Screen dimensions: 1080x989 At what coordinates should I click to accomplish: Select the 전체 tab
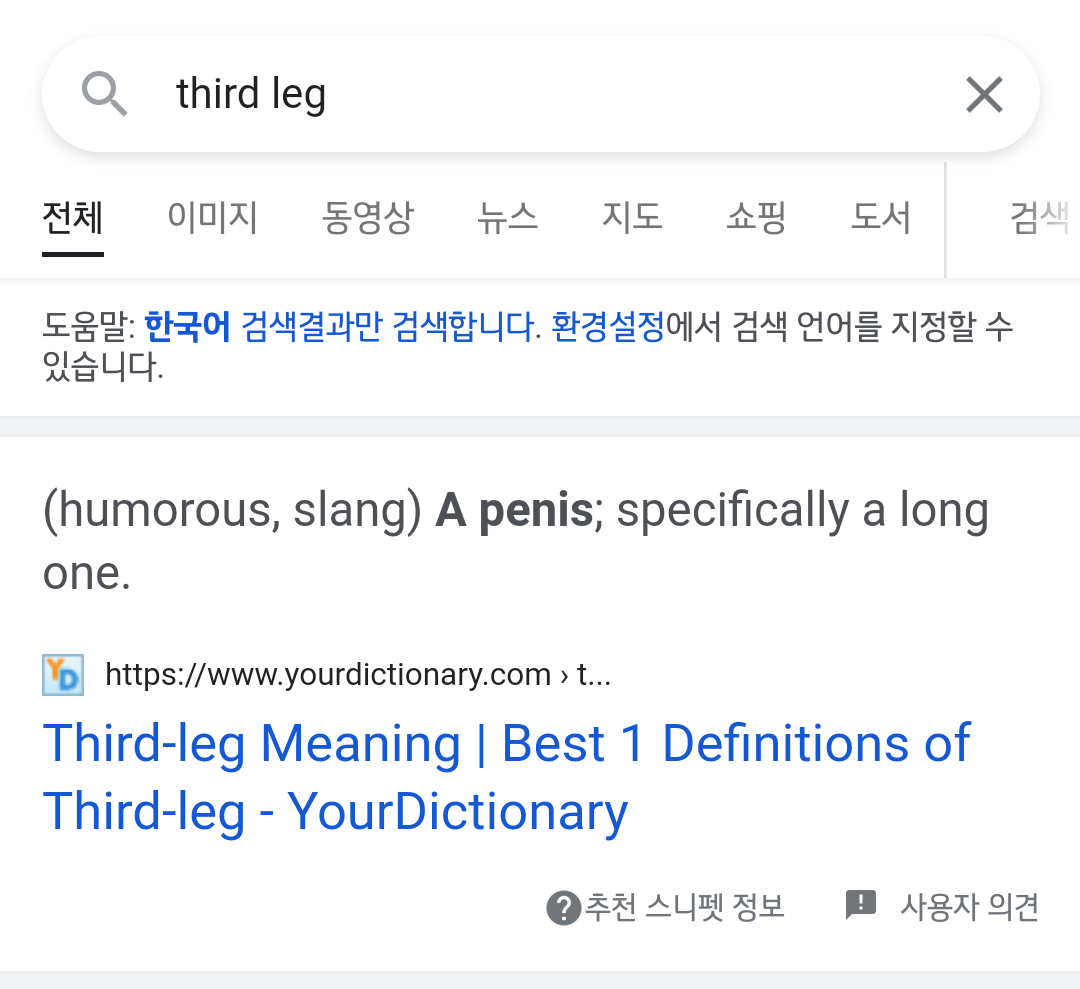click(72, 218)
